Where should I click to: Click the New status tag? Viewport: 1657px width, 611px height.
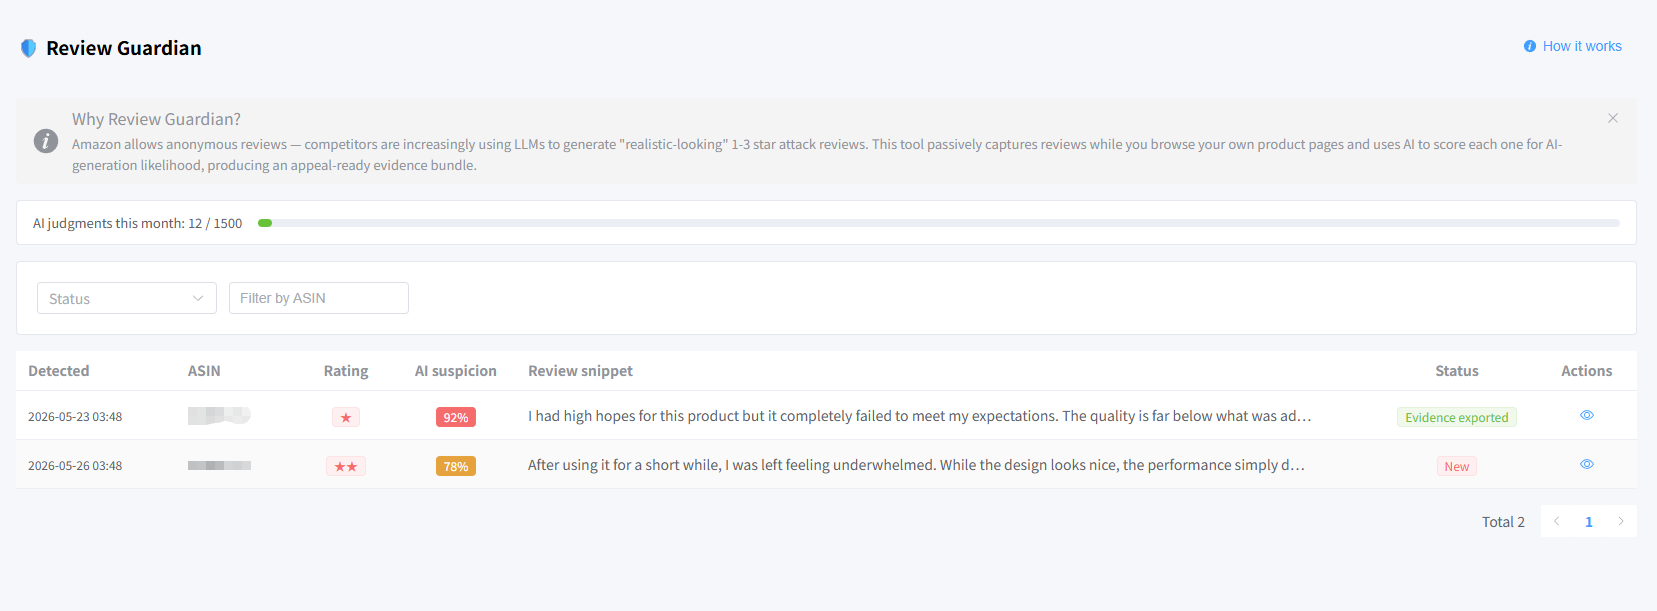[x=1457, y=466]
